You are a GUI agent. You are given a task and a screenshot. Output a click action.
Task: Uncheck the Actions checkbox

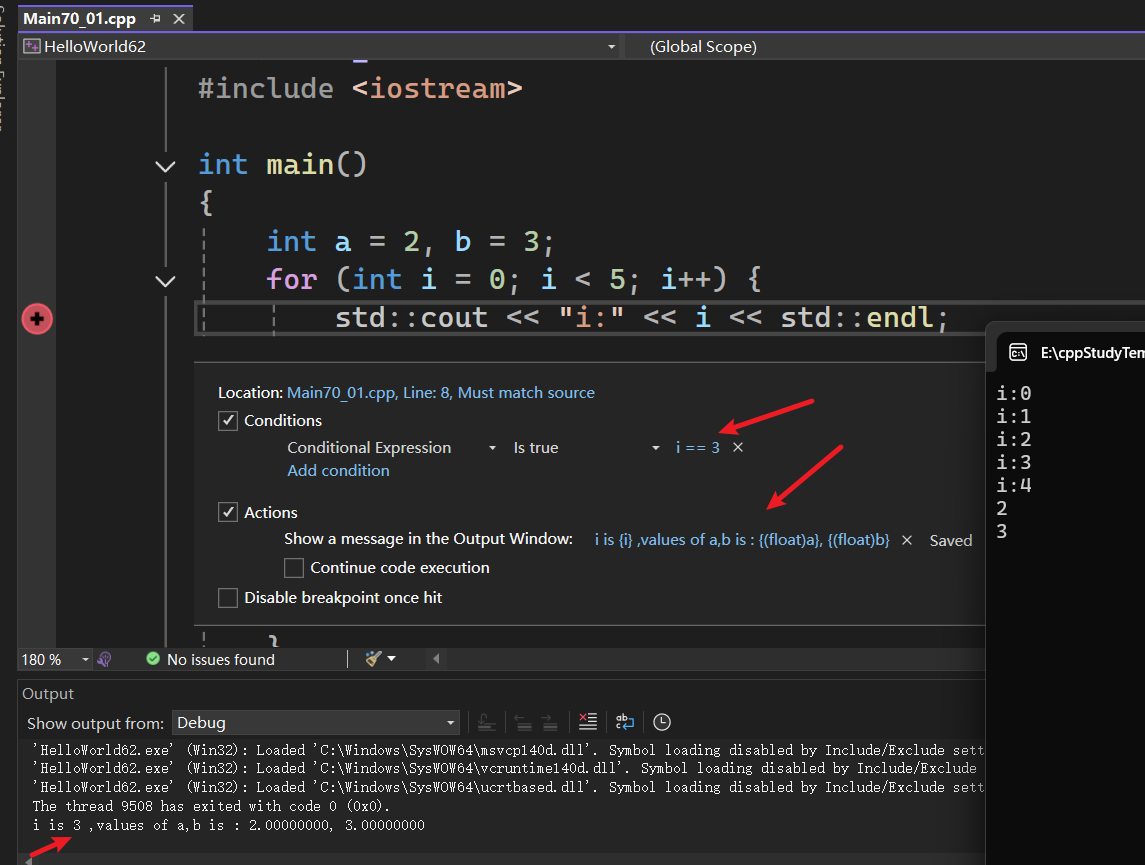pyautogui.click(x=228, y=512)
